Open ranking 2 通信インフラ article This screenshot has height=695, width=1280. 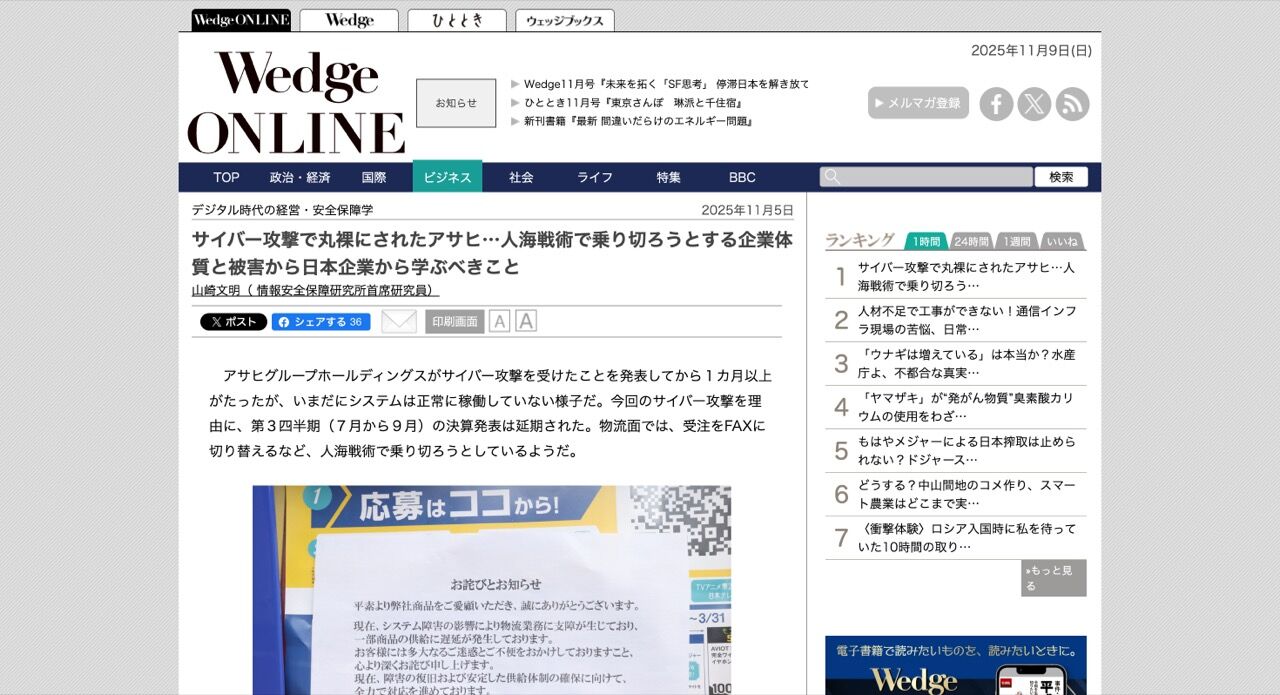click(967, 320)
